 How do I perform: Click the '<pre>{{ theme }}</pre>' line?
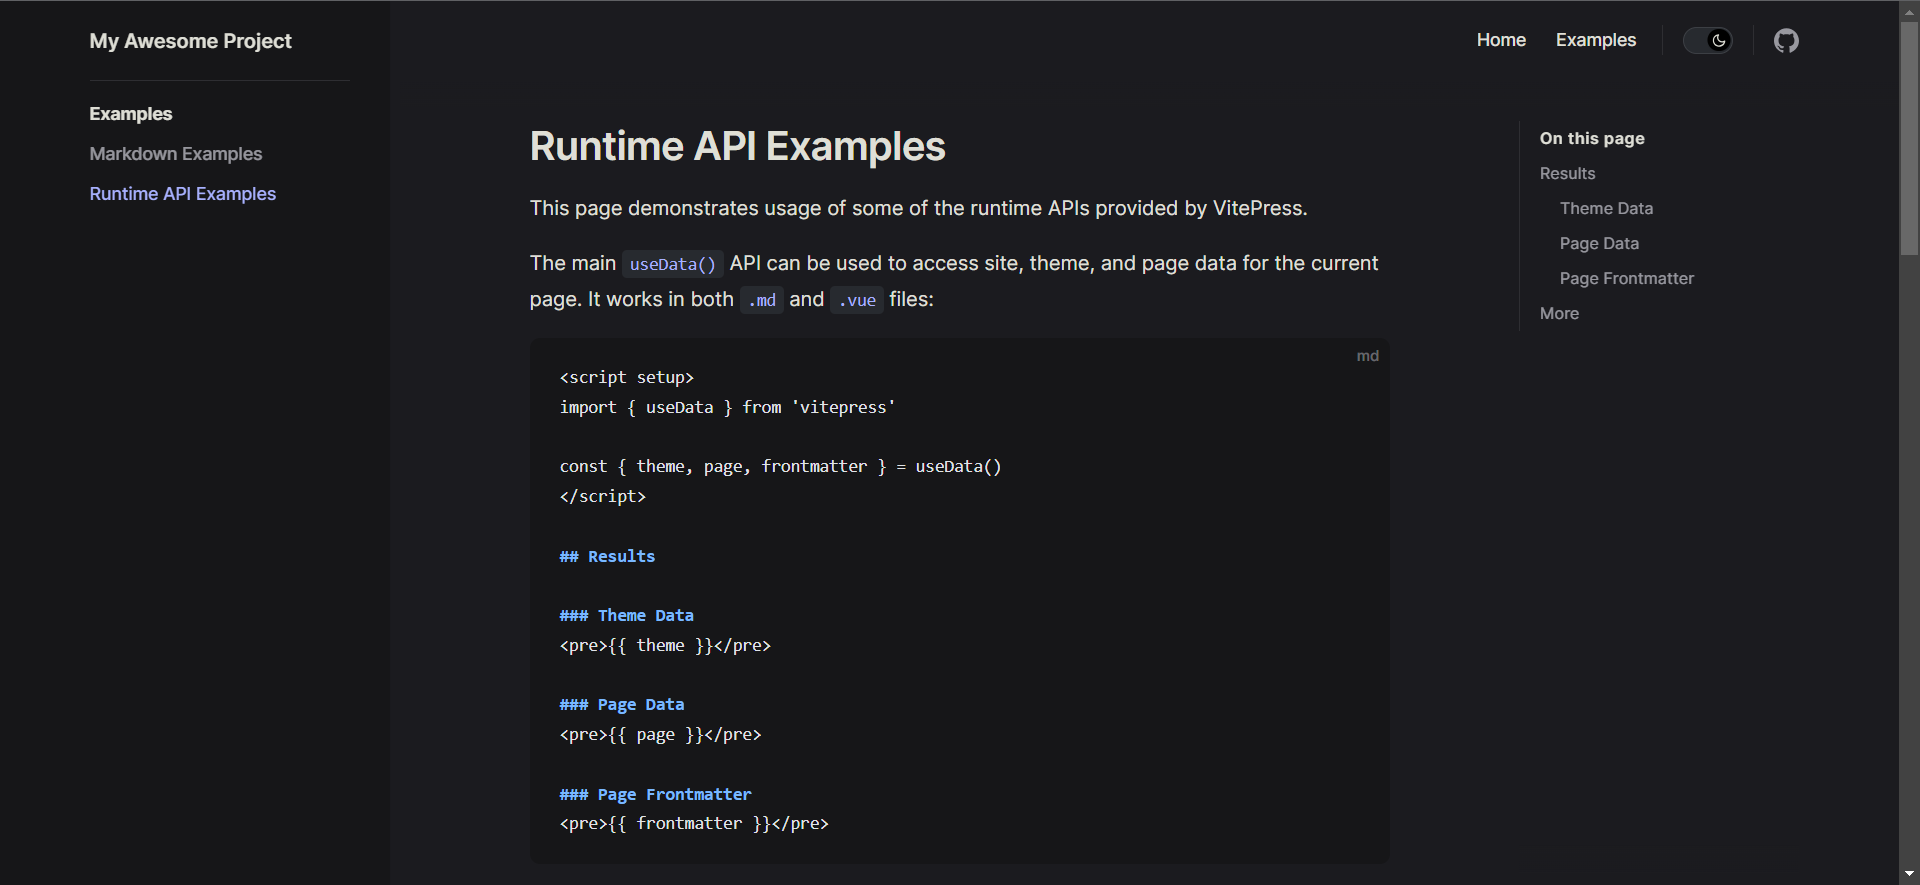point(666,645)
